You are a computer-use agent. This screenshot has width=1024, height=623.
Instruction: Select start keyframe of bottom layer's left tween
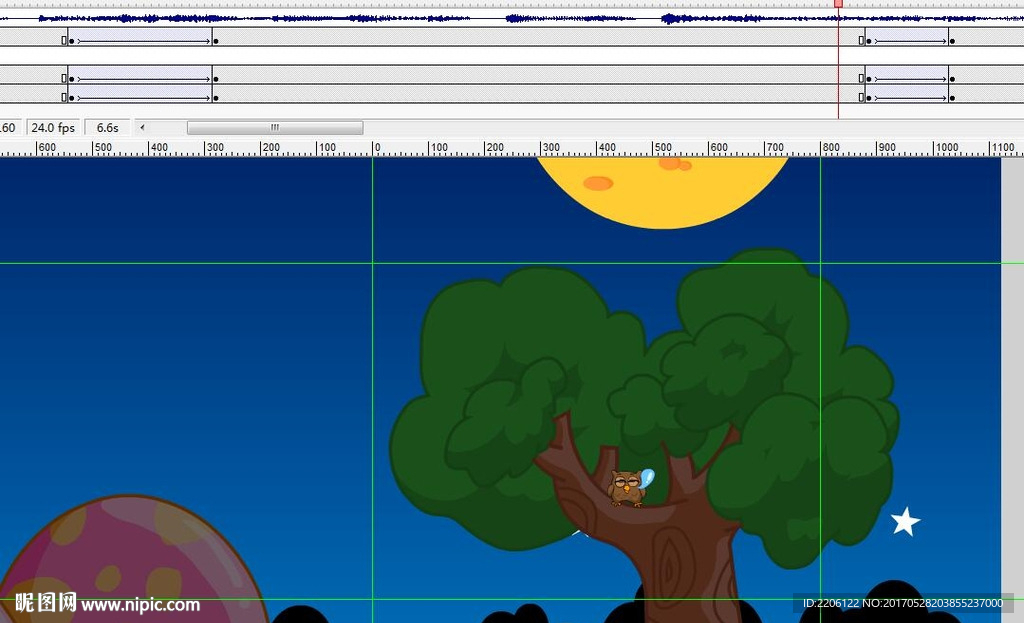point(71,98)
